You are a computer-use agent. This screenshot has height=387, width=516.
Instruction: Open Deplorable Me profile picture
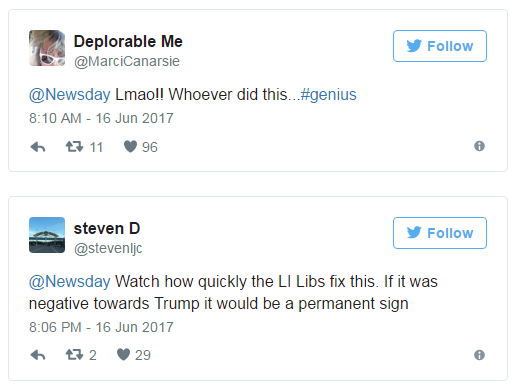click(x=47, y=48)
